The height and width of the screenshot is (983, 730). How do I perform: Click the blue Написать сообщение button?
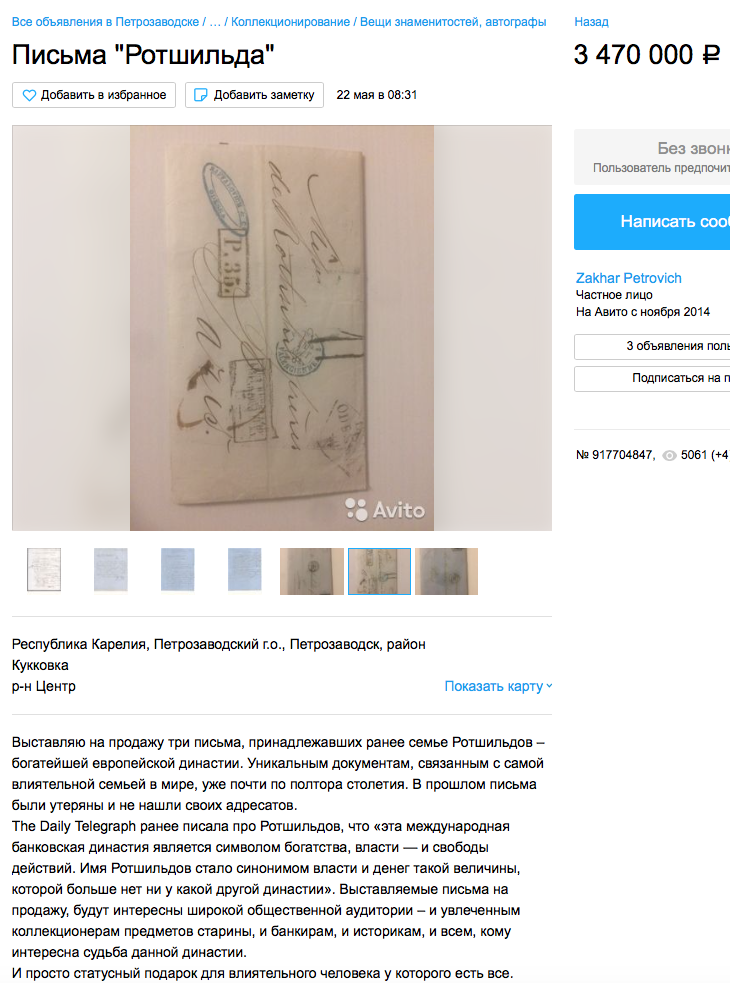tap(652, 221)
